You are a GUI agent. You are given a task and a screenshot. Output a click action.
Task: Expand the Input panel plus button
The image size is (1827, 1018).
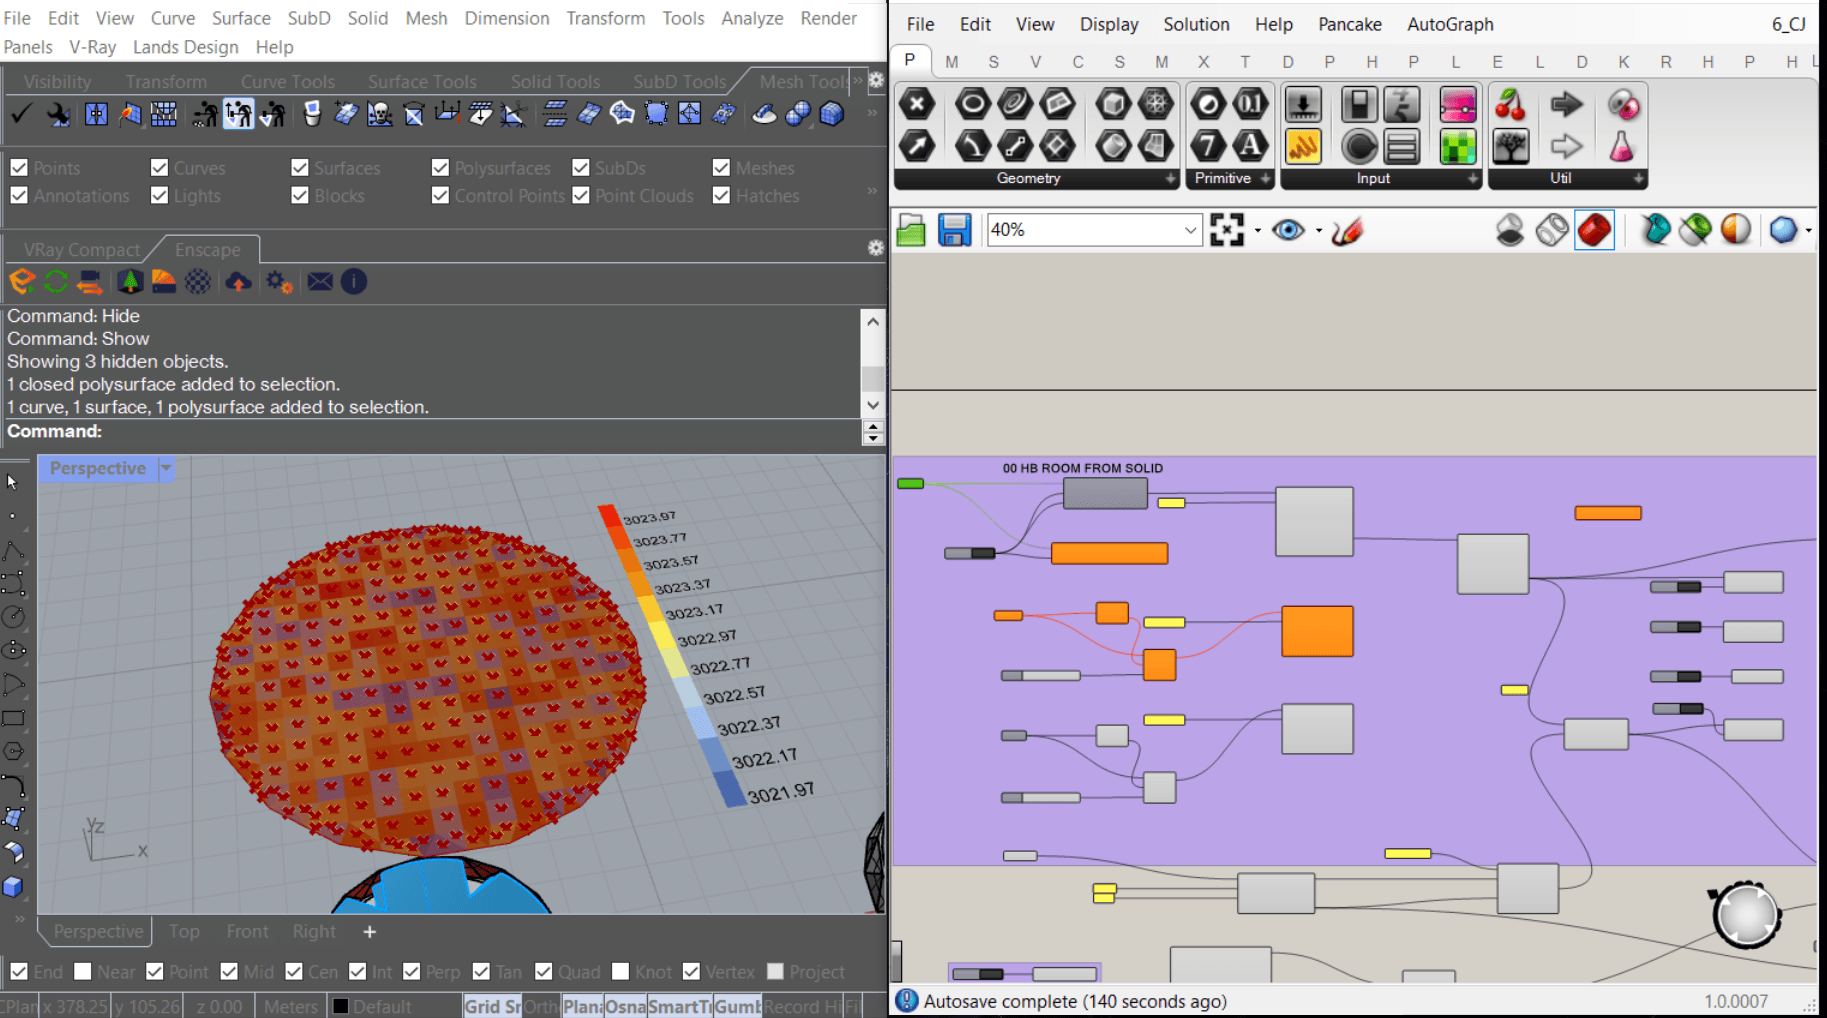click(x=1472, y=178)
